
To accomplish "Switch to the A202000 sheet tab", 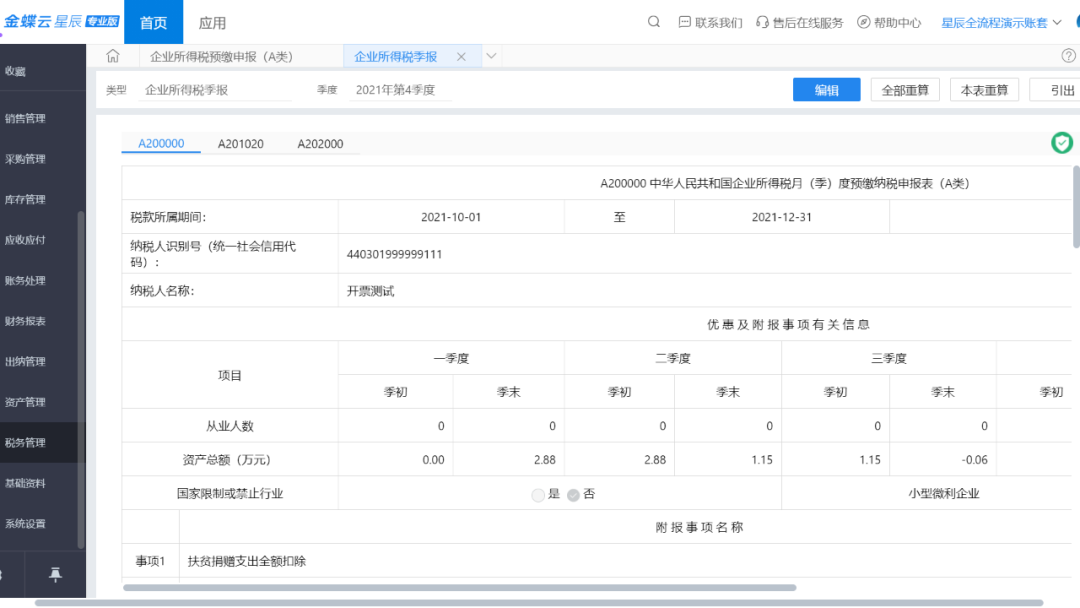I will (x=320, y=144).
